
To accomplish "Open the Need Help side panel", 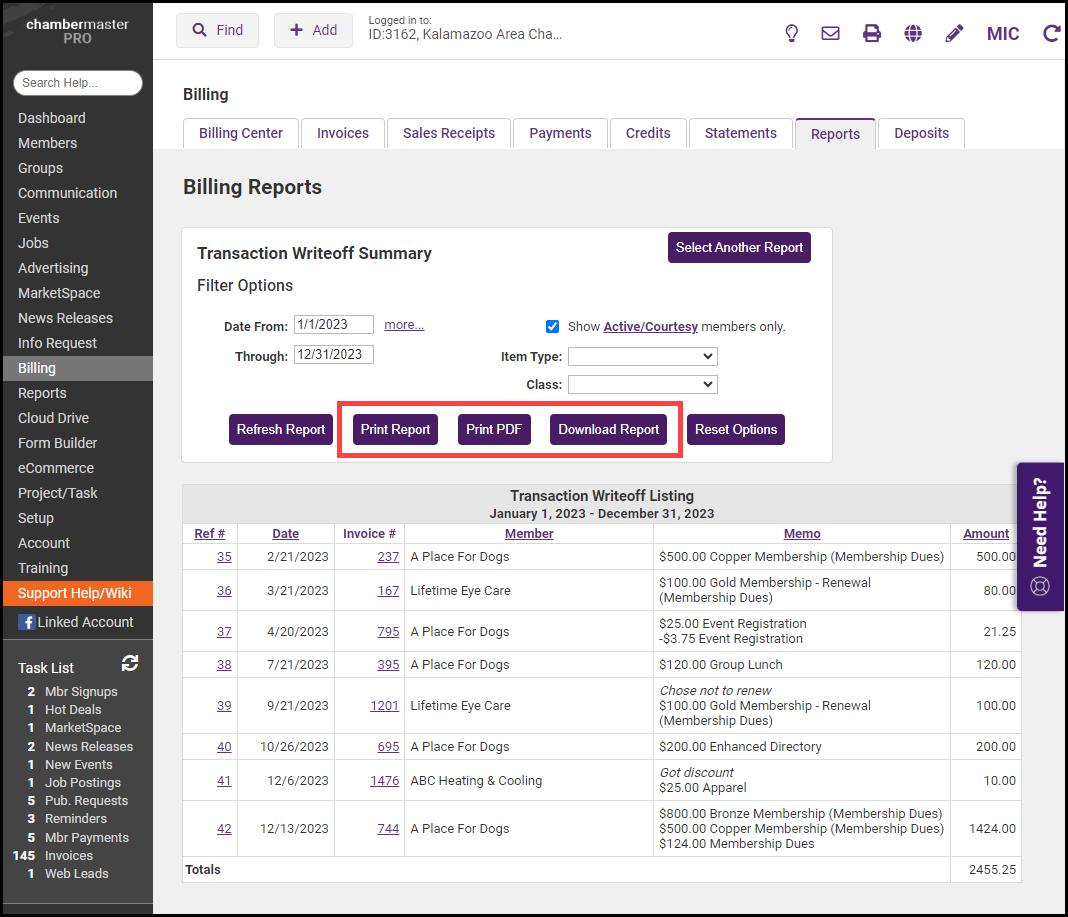I will tap(1040, 536).
